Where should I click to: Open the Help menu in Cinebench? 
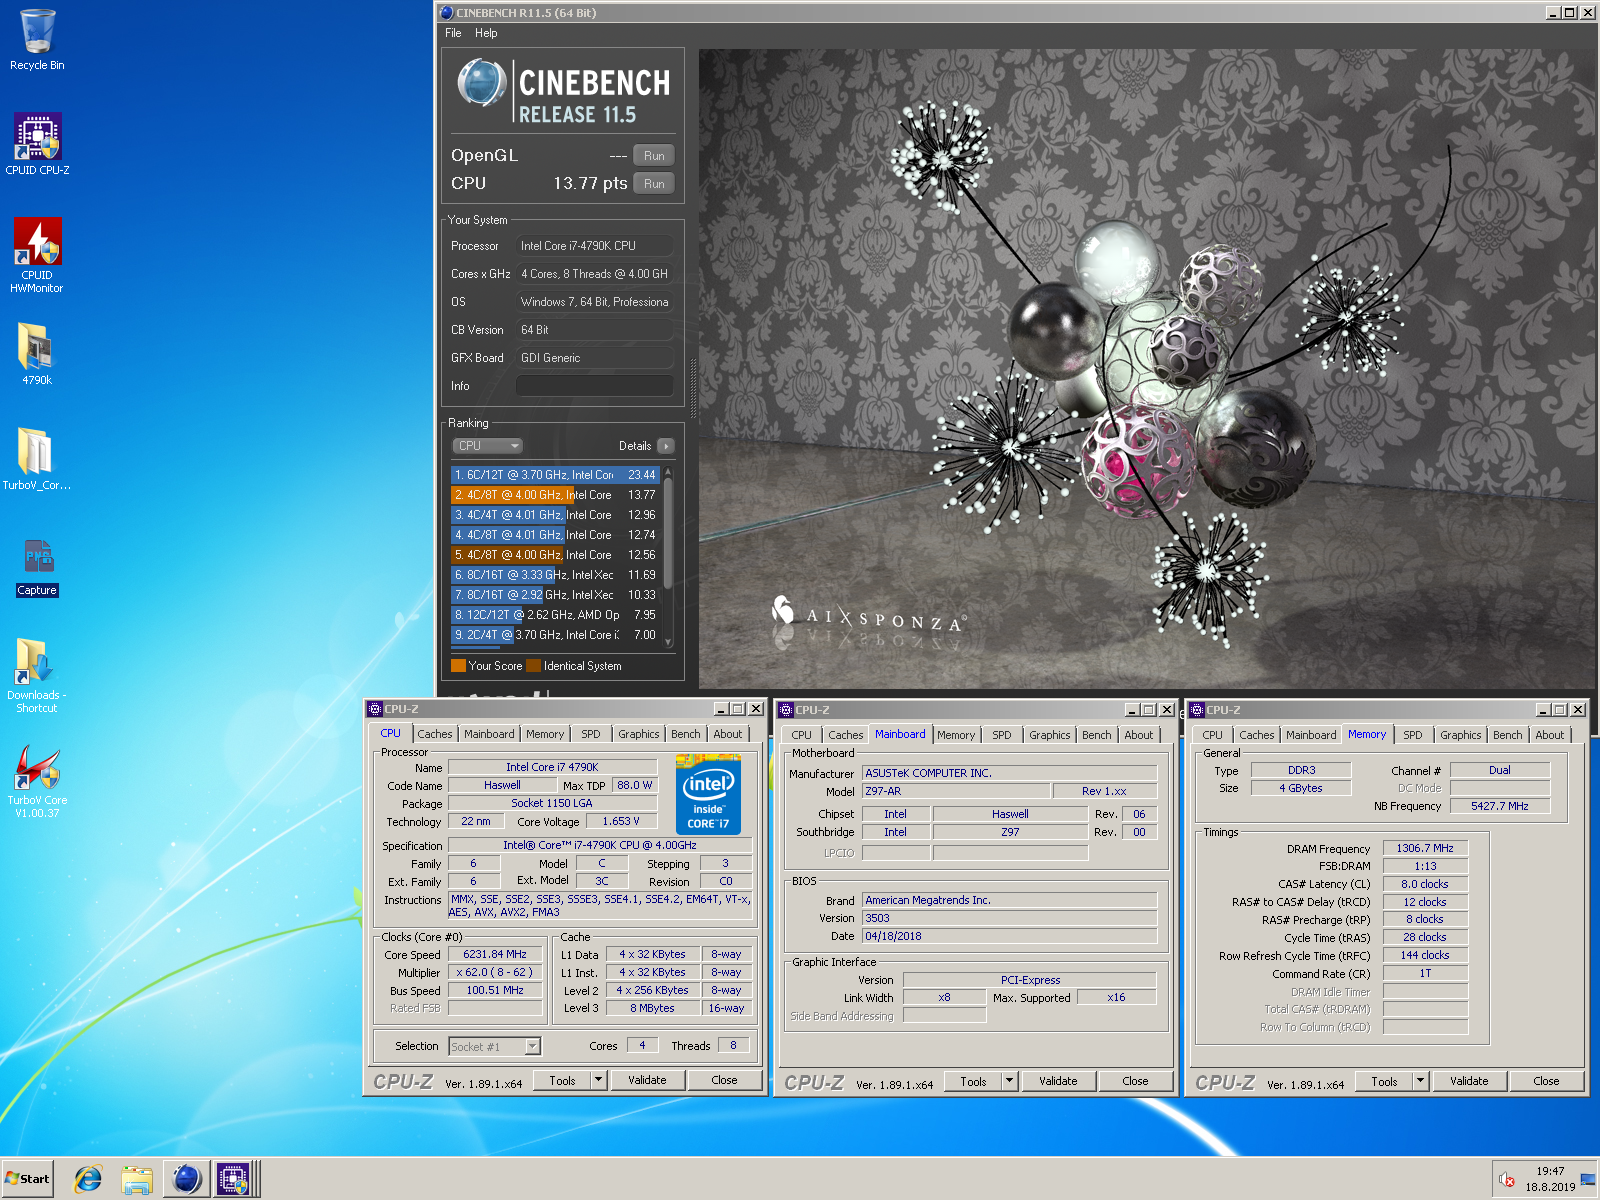click(486, 33)
